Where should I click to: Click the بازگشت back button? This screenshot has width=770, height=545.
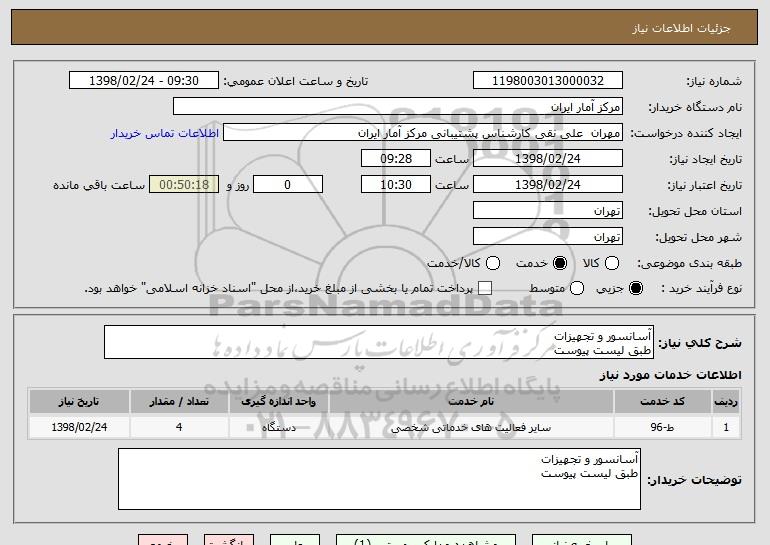point(229,540)
